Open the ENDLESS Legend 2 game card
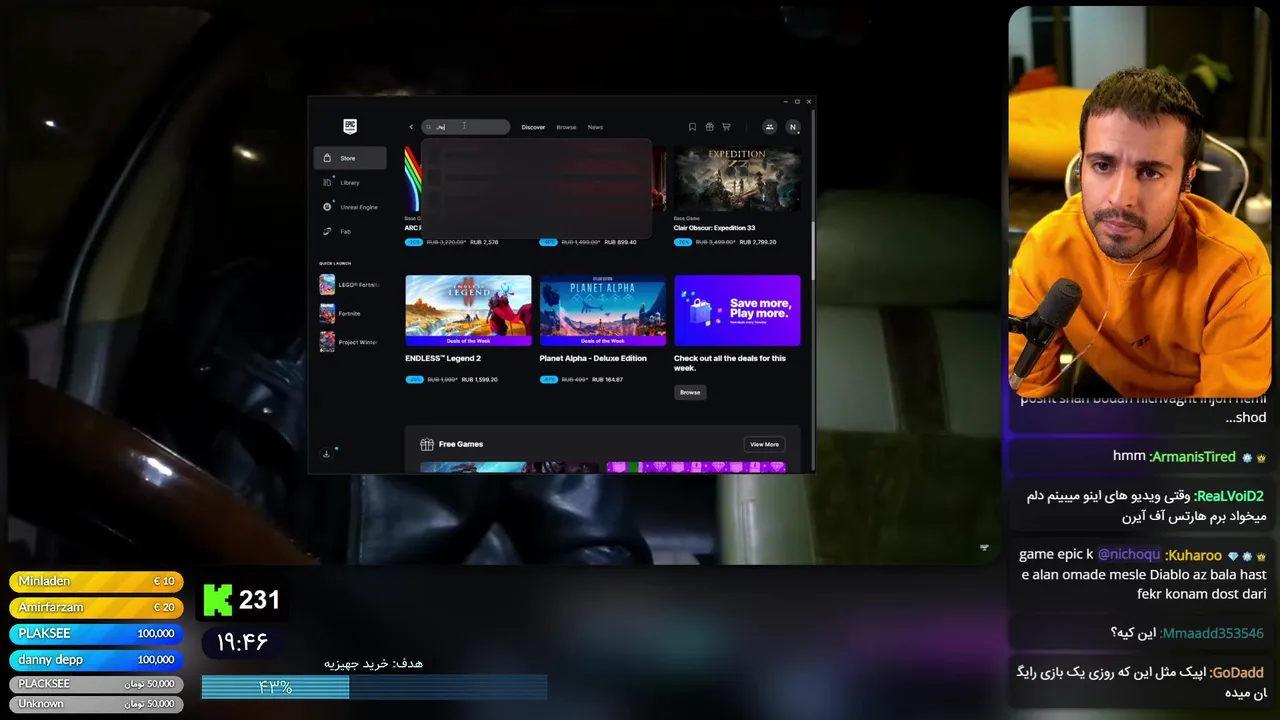 click(x=468, y=310)
